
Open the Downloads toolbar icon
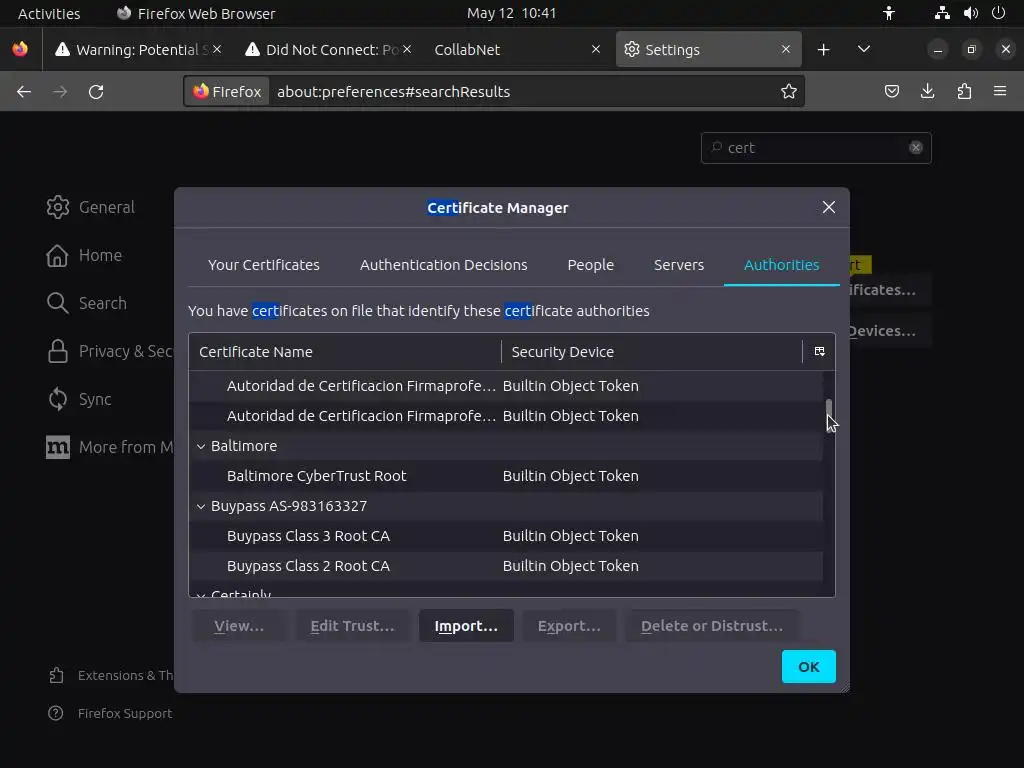[x=927, y=91]
